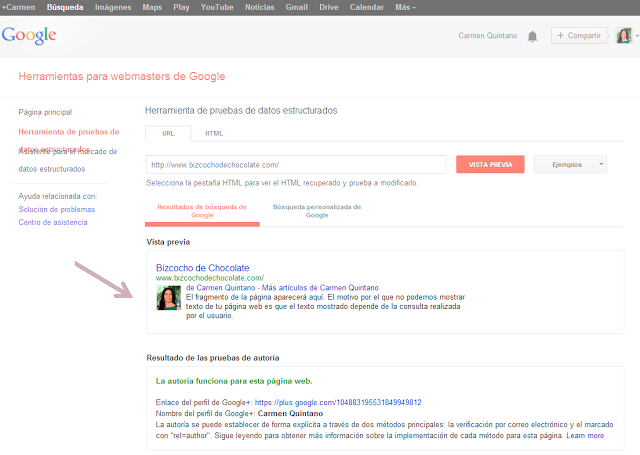Expand the Más menu
Viewport: 640px width, 455px height.
pyautogui.click(x=405, y=7)
